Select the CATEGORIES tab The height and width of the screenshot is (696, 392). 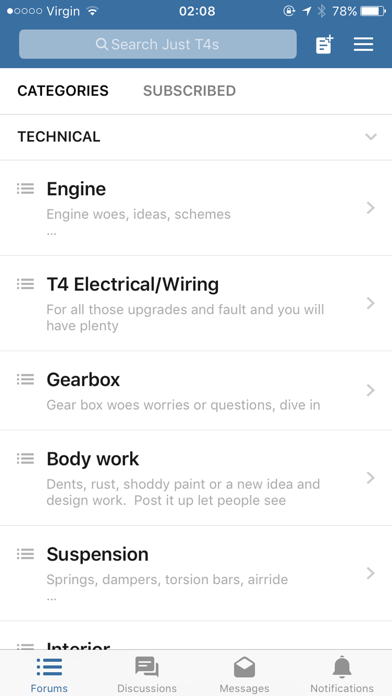tap(63, 91)
